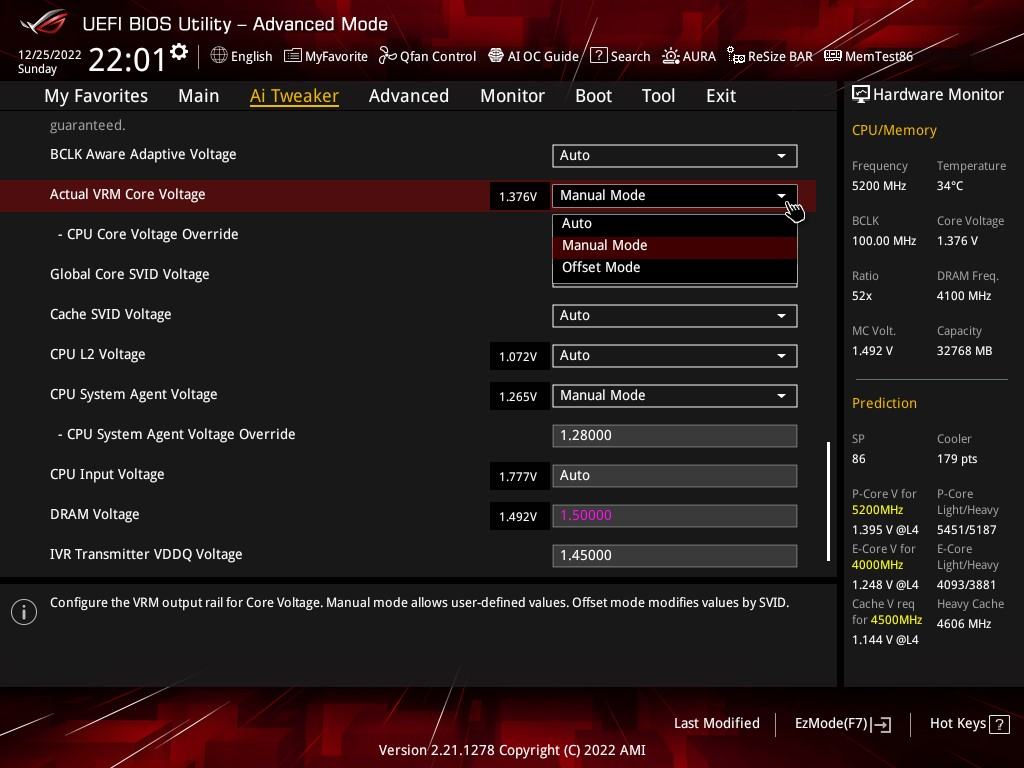Screen dimensions: 1024x768
Task: Choose Offset Mode in dropdown list
Action: point(675,268)
